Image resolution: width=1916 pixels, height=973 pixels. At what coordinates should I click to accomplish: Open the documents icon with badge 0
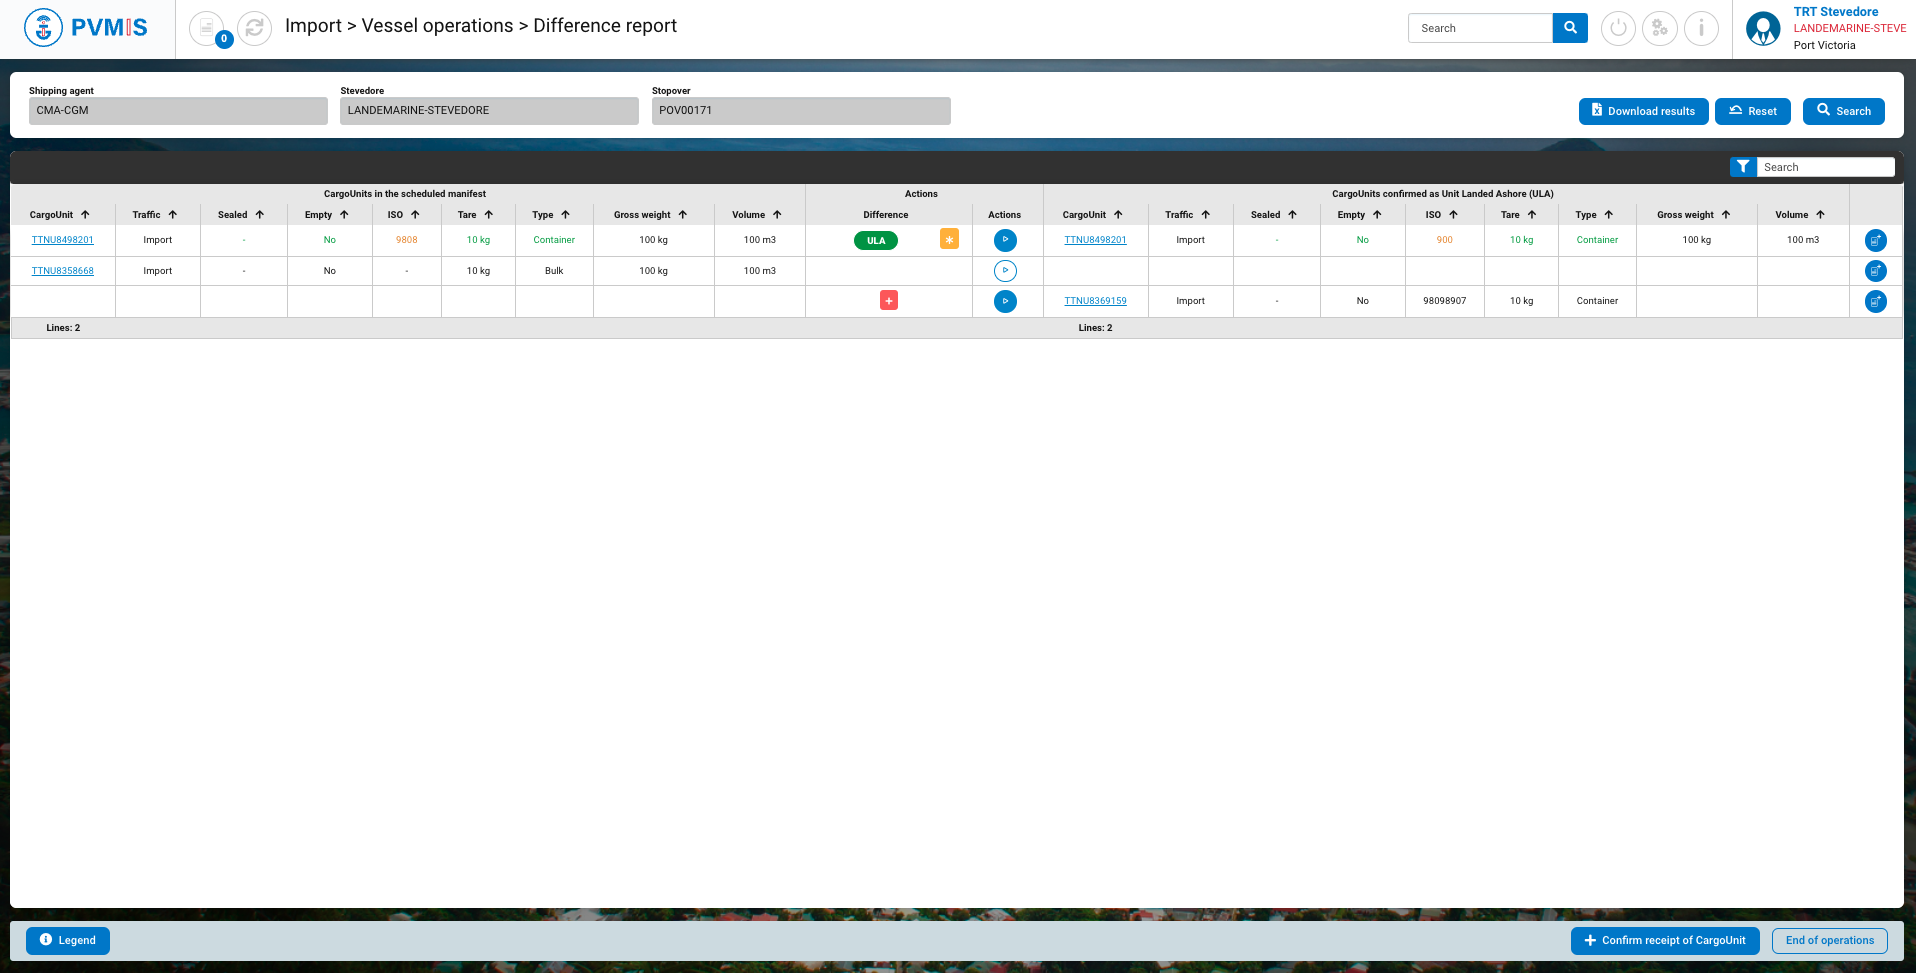[x=207, y=28]
